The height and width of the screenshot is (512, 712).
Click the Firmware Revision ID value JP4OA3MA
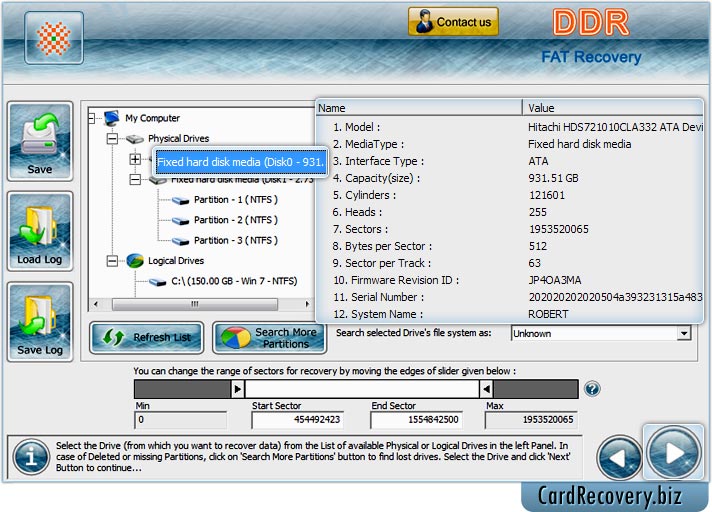click(x=555, y=280)
